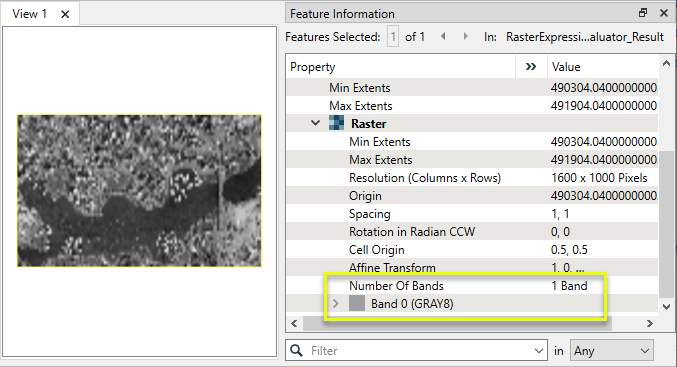Select the Cell Origin row
This screenshot has height=367, width=677.
point(472,250)
